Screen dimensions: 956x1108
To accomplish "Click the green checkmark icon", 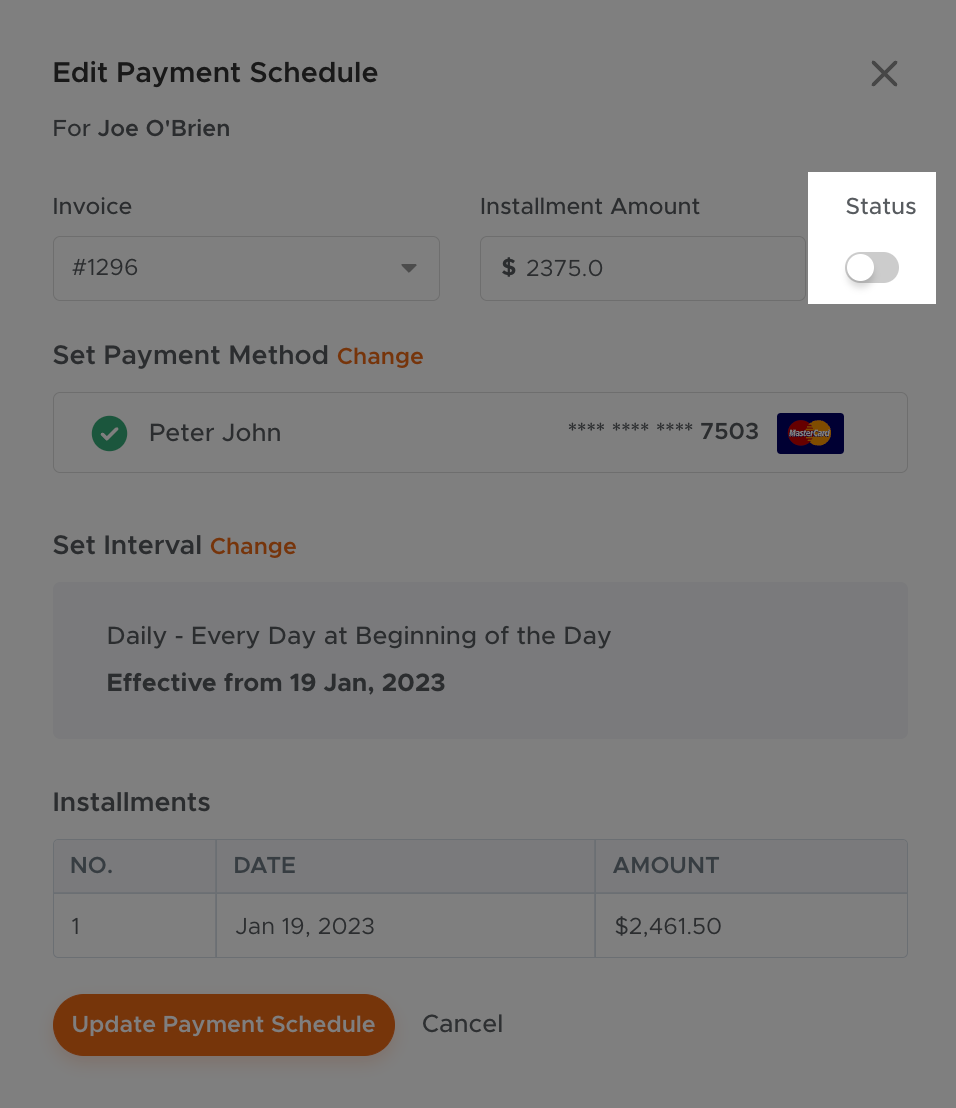I will click(110, 433).
